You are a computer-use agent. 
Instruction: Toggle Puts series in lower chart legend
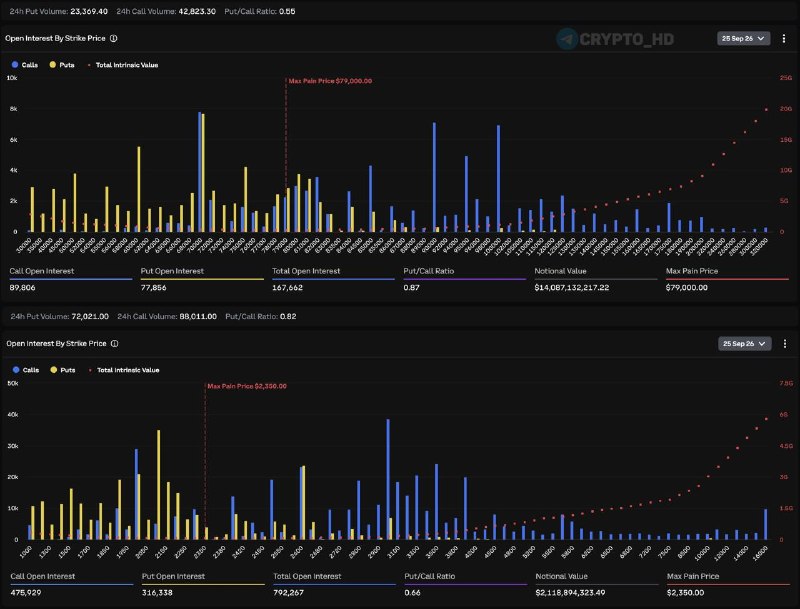click(x=63, y=370)
